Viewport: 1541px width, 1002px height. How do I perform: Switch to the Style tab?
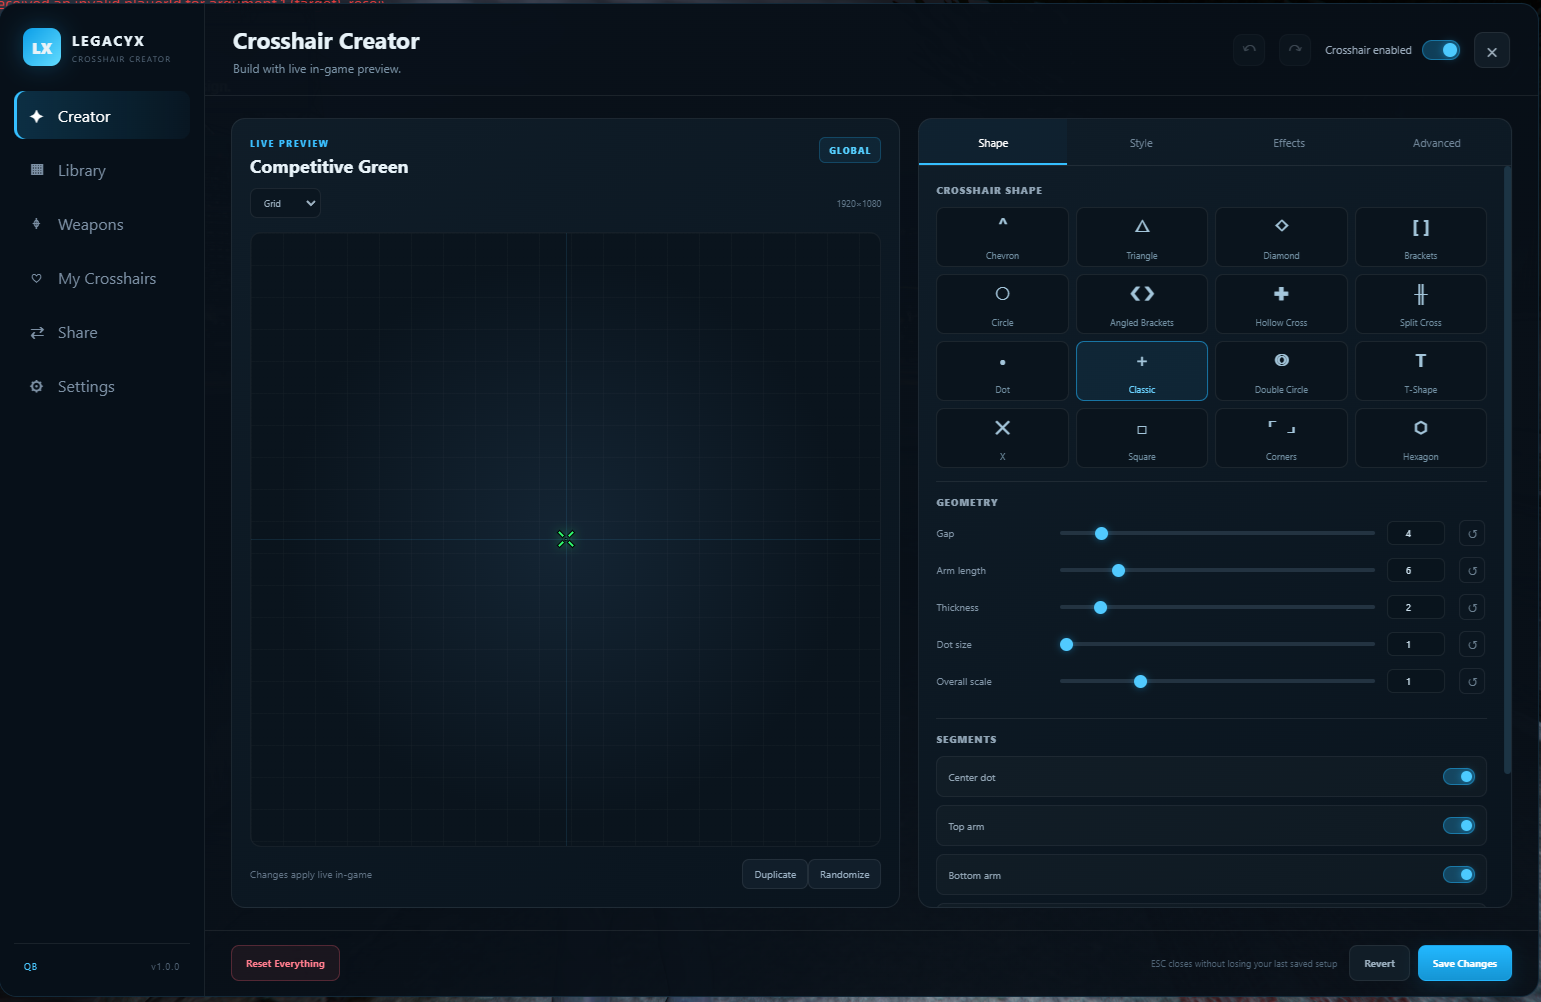(1141, 143)
